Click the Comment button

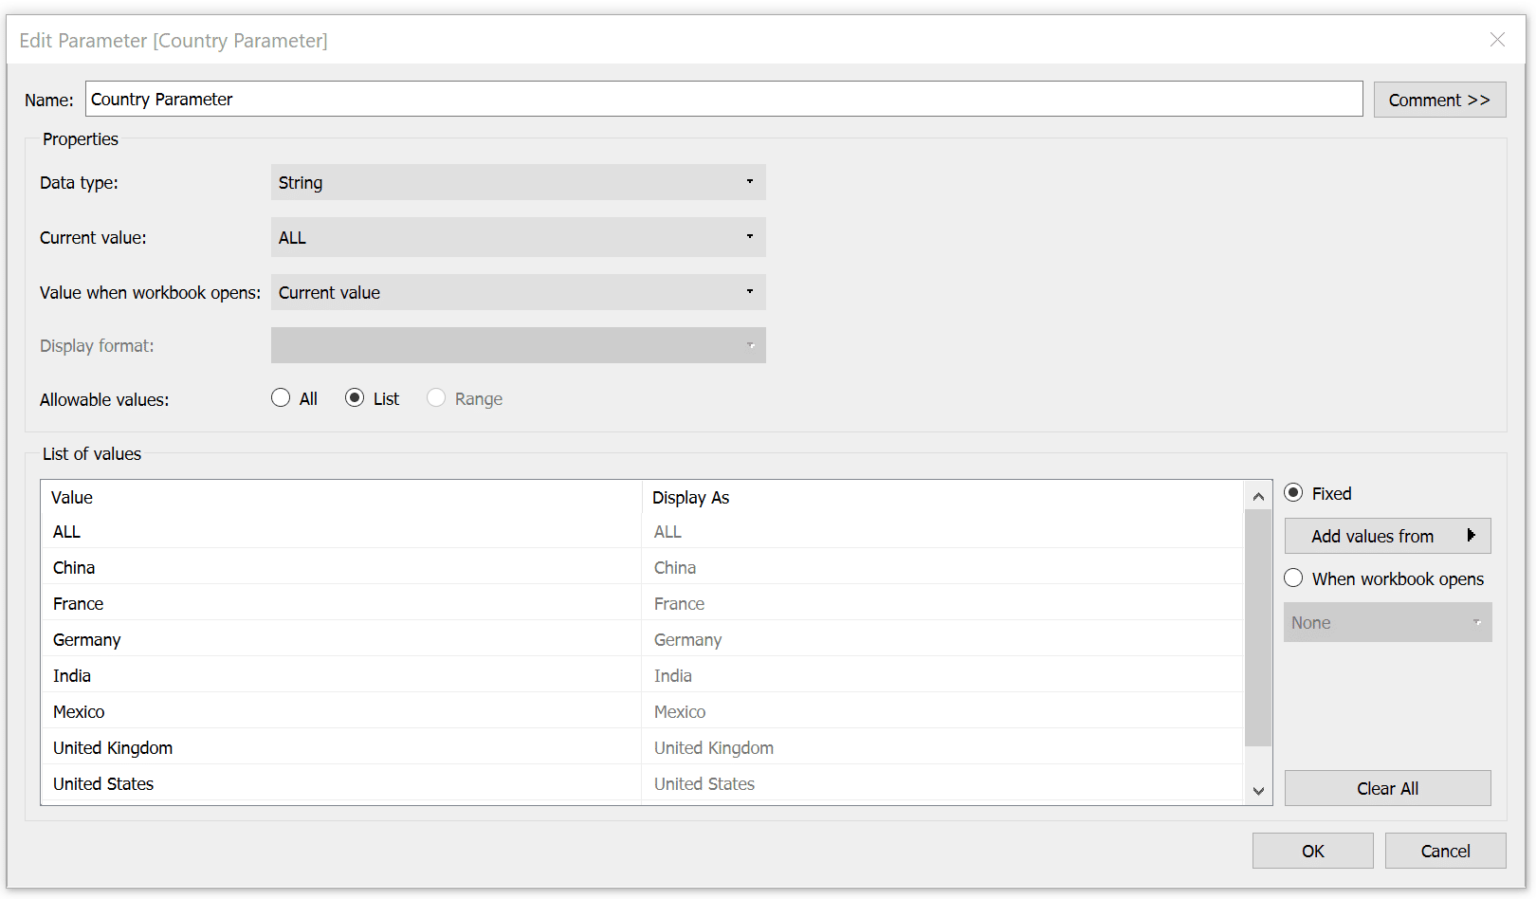[1439, 99]
